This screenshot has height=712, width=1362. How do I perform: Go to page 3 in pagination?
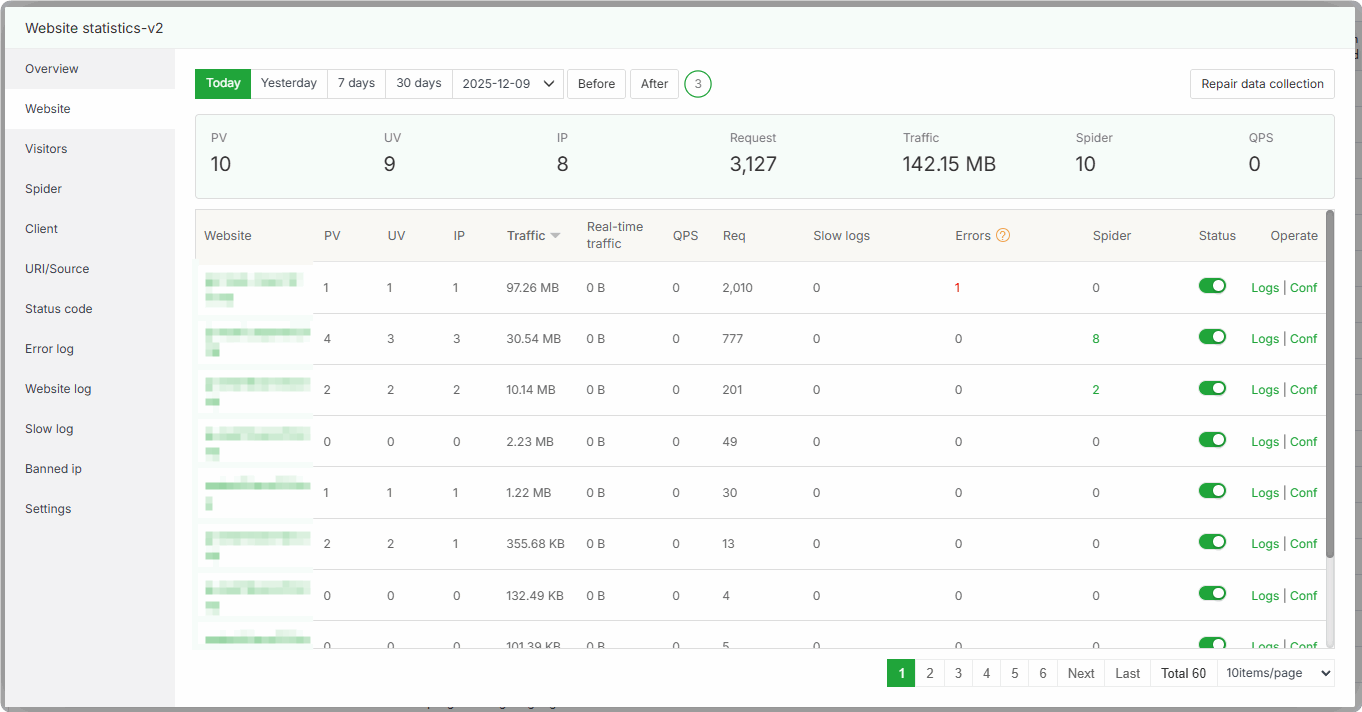click(958, 673)
